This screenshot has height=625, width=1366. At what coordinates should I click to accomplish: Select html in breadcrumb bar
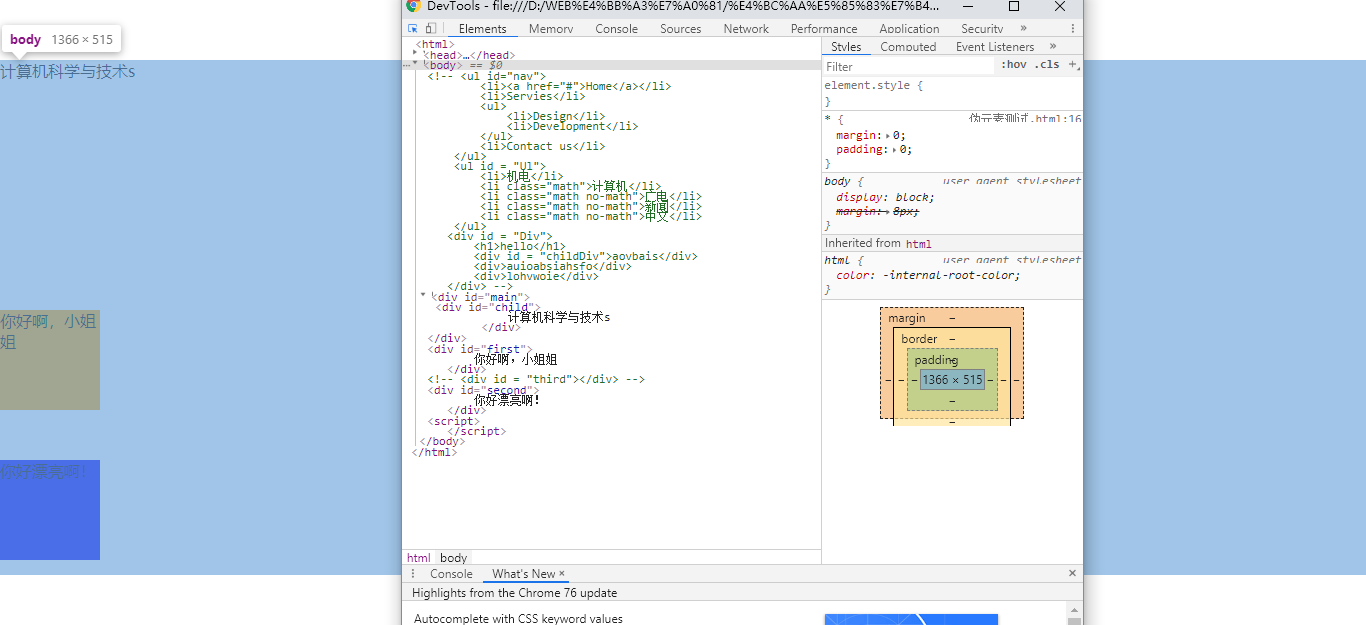pyautogui.click(x=418, y=557)
